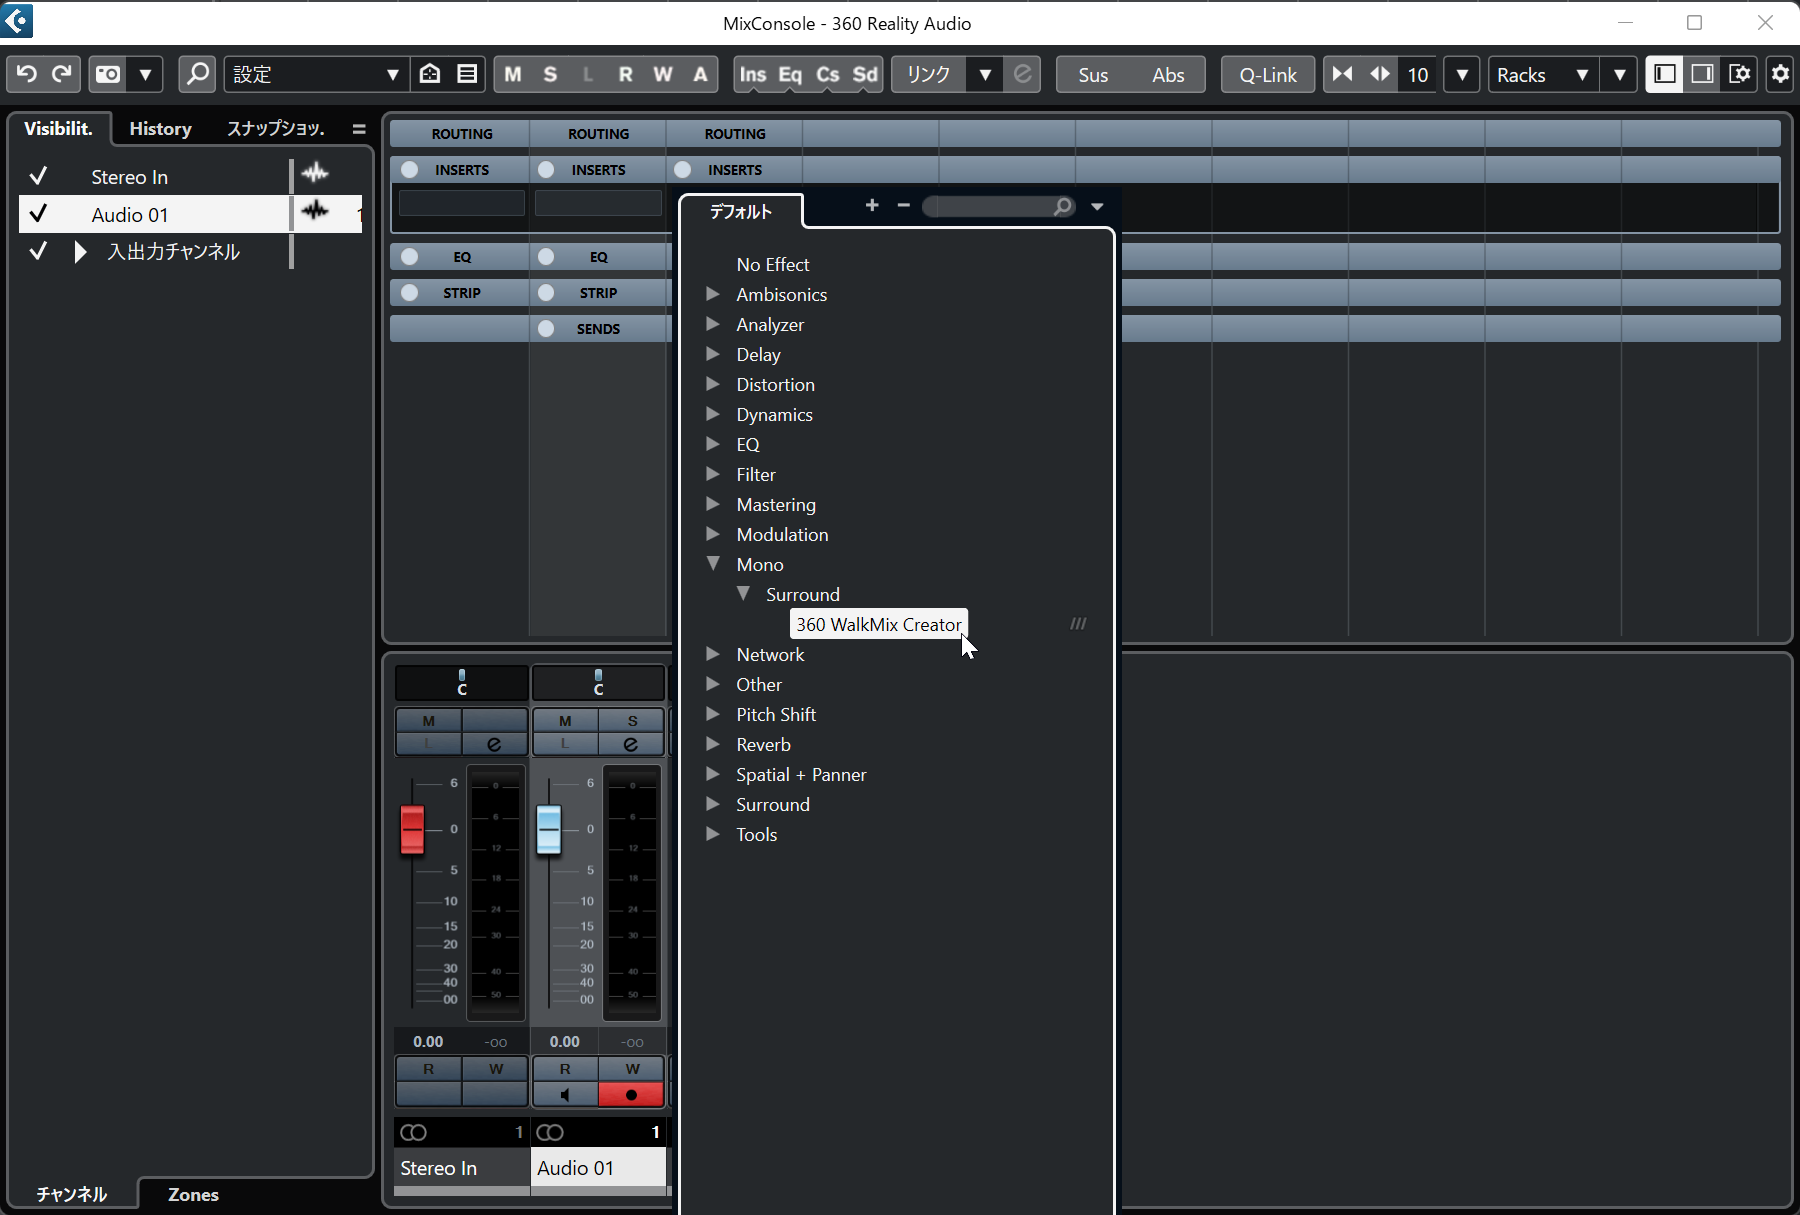This screenshot has height=1215, width=1800.
Task: Switch to the Zones tab
Action: [193, 1194]
